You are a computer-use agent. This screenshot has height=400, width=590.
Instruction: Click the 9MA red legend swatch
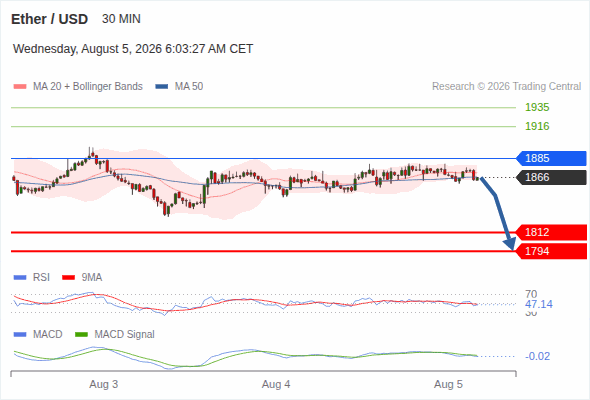(x=68, y=278)
